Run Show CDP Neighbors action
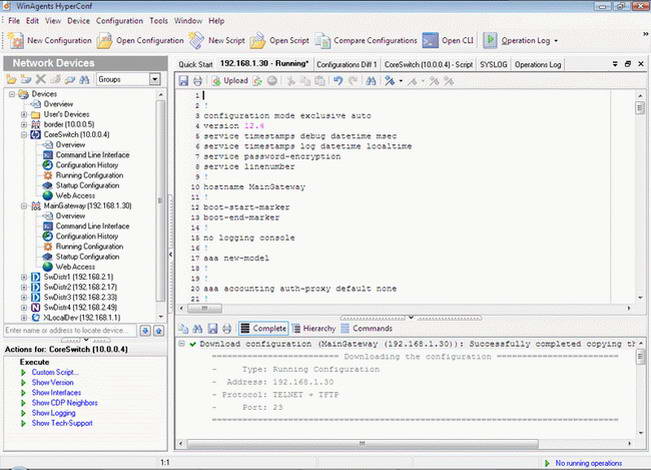This screenshot has height=470, width=651. tap(65, 403)
